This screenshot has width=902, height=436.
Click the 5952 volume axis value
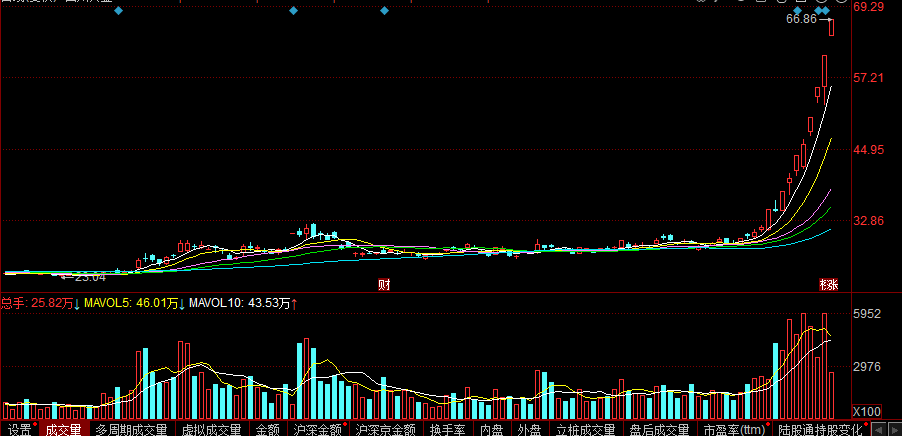coord(867,314)
